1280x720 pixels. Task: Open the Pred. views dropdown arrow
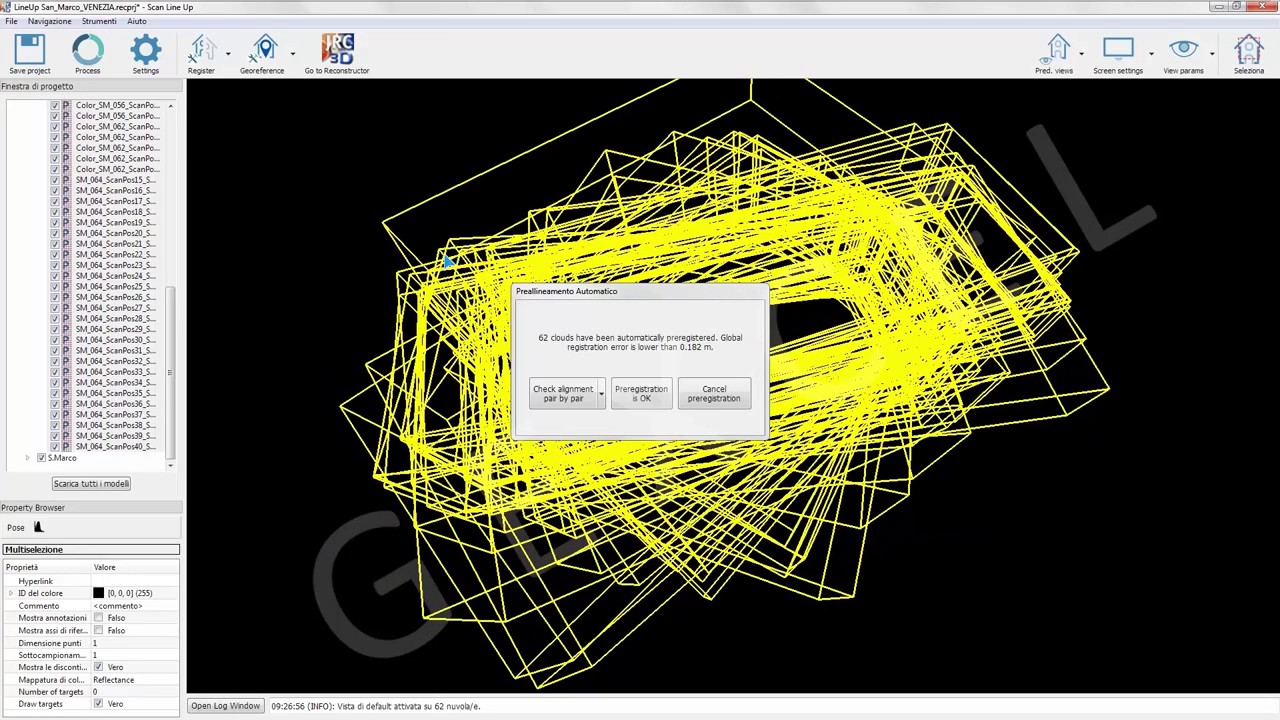coord(1081,53)
